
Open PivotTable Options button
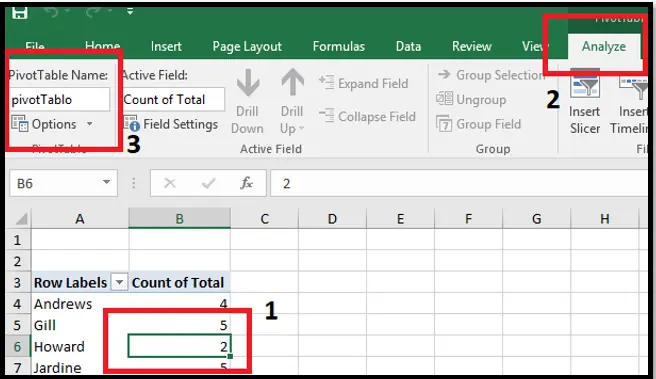[x=44, y=124]
